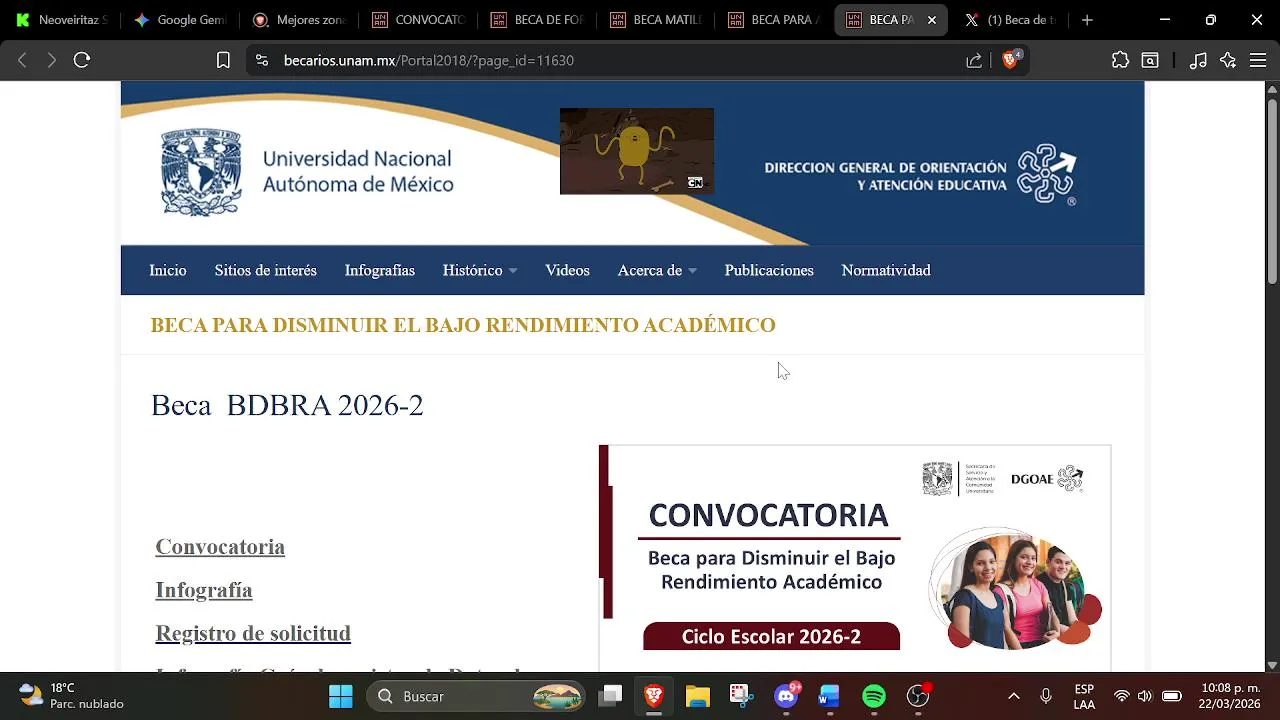
Task: Go back using the browser back arrow
Action: click(x=22, y=60)
